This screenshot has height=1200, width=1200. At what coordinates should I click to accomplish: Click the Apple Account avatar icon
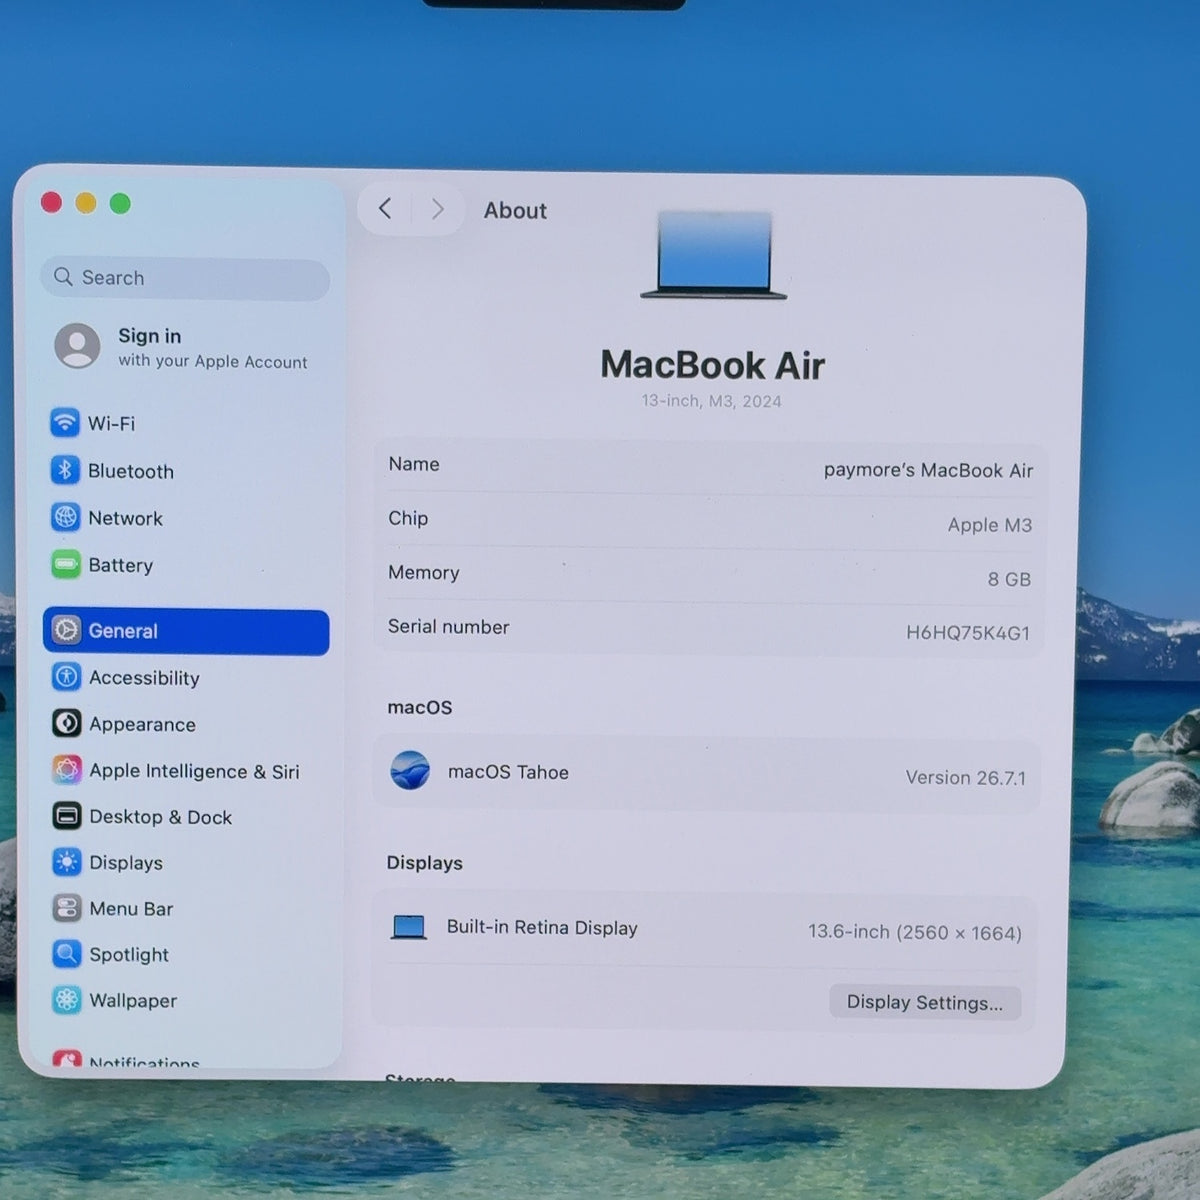click(x=77, y=346)
